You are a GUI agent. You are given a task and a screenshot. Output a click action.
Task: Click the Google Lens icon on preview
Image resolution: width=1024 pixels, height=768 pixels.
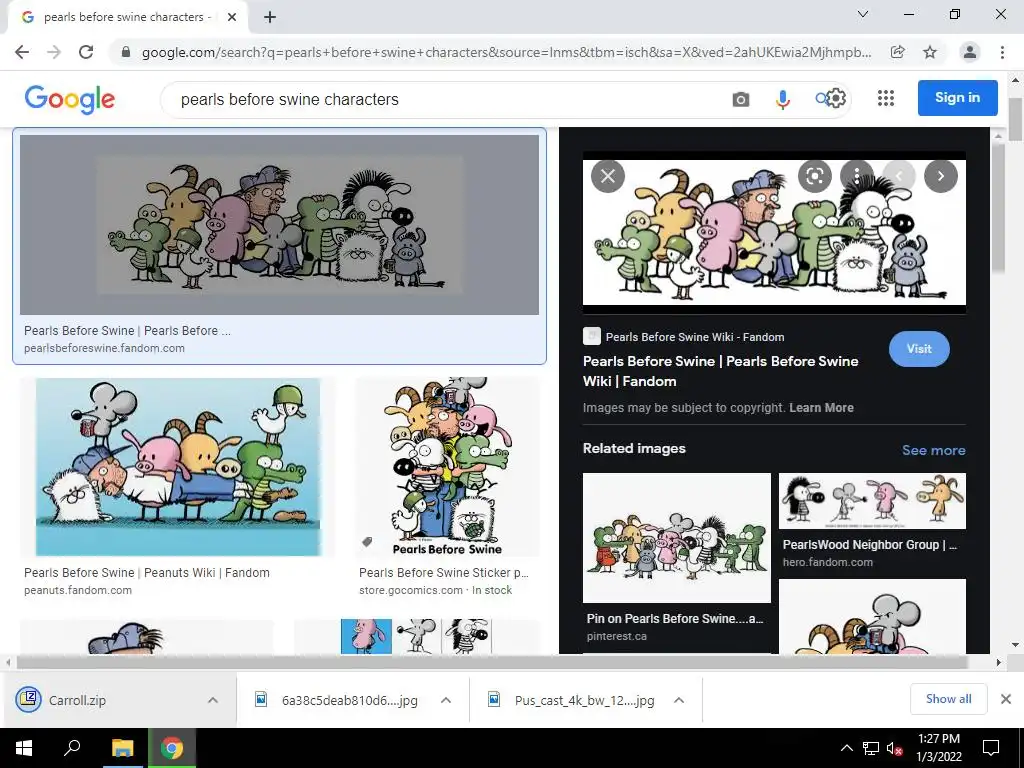814,176
